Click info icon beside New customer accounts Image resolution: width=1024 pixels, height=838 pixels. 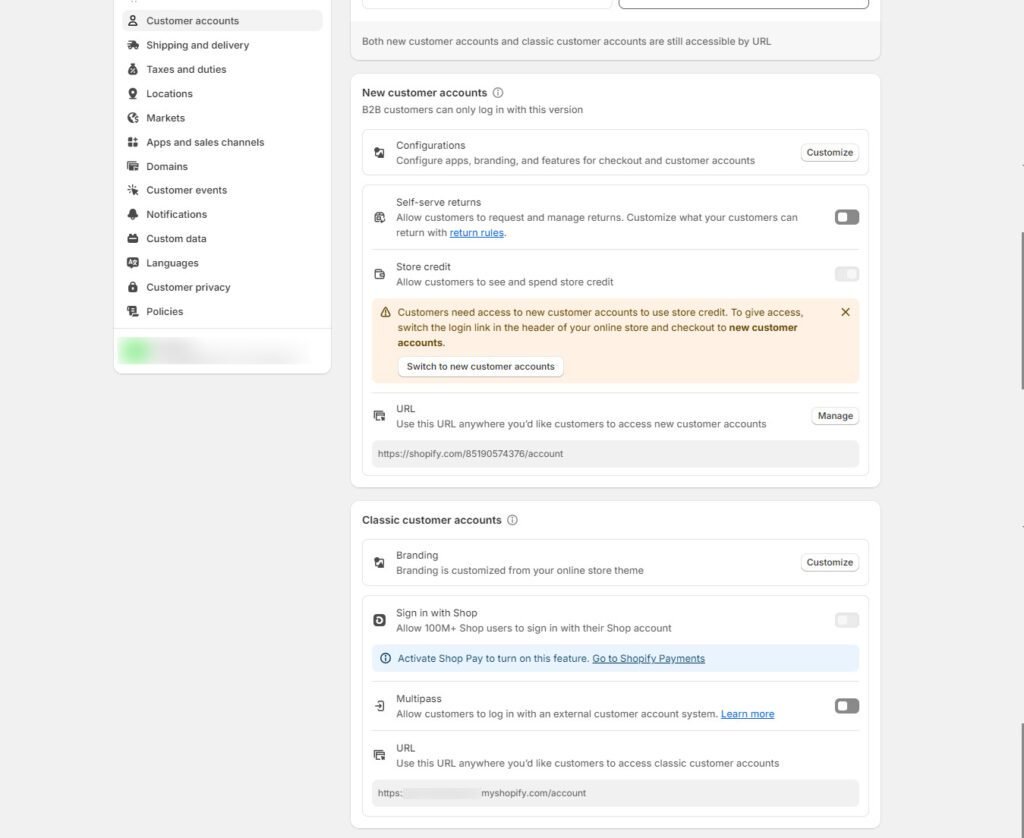pos(498,93)
